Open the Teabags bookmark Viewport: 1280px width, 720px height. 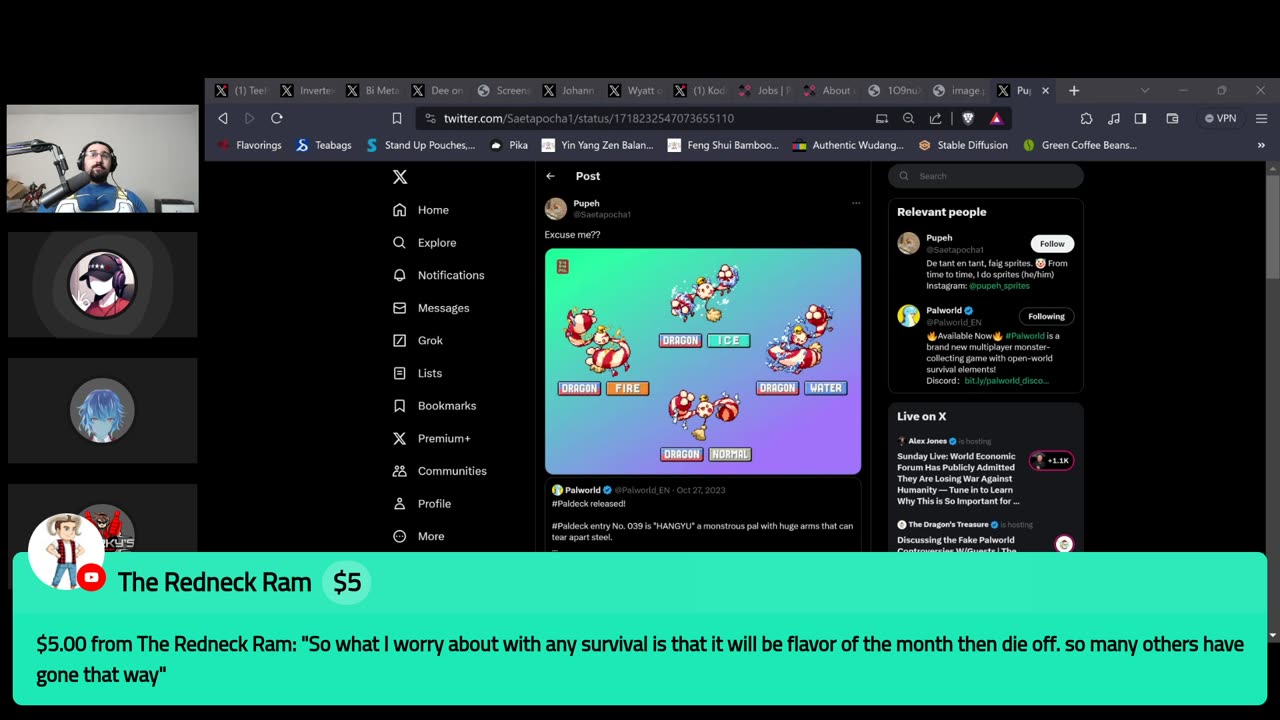pyautogui.click(x=324, y=145)
